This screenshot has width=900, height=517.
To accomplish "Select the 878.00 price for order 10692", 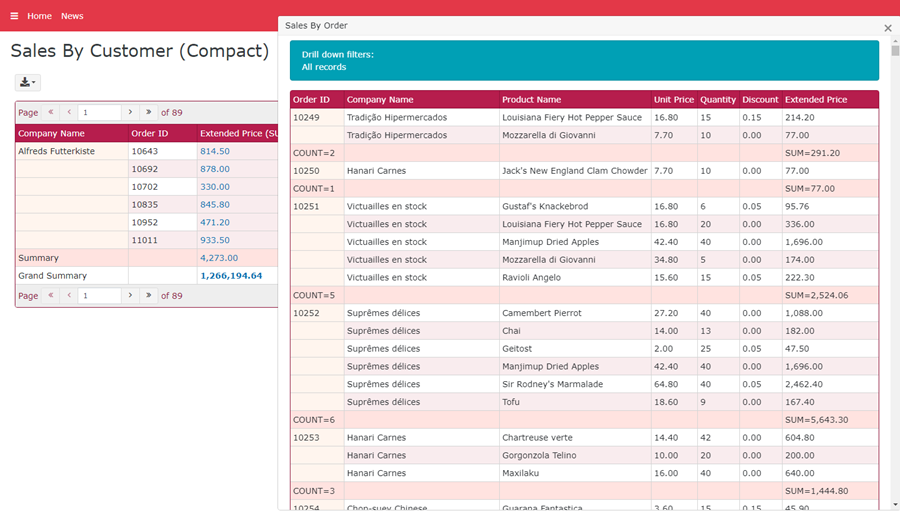I will (215, 170).
